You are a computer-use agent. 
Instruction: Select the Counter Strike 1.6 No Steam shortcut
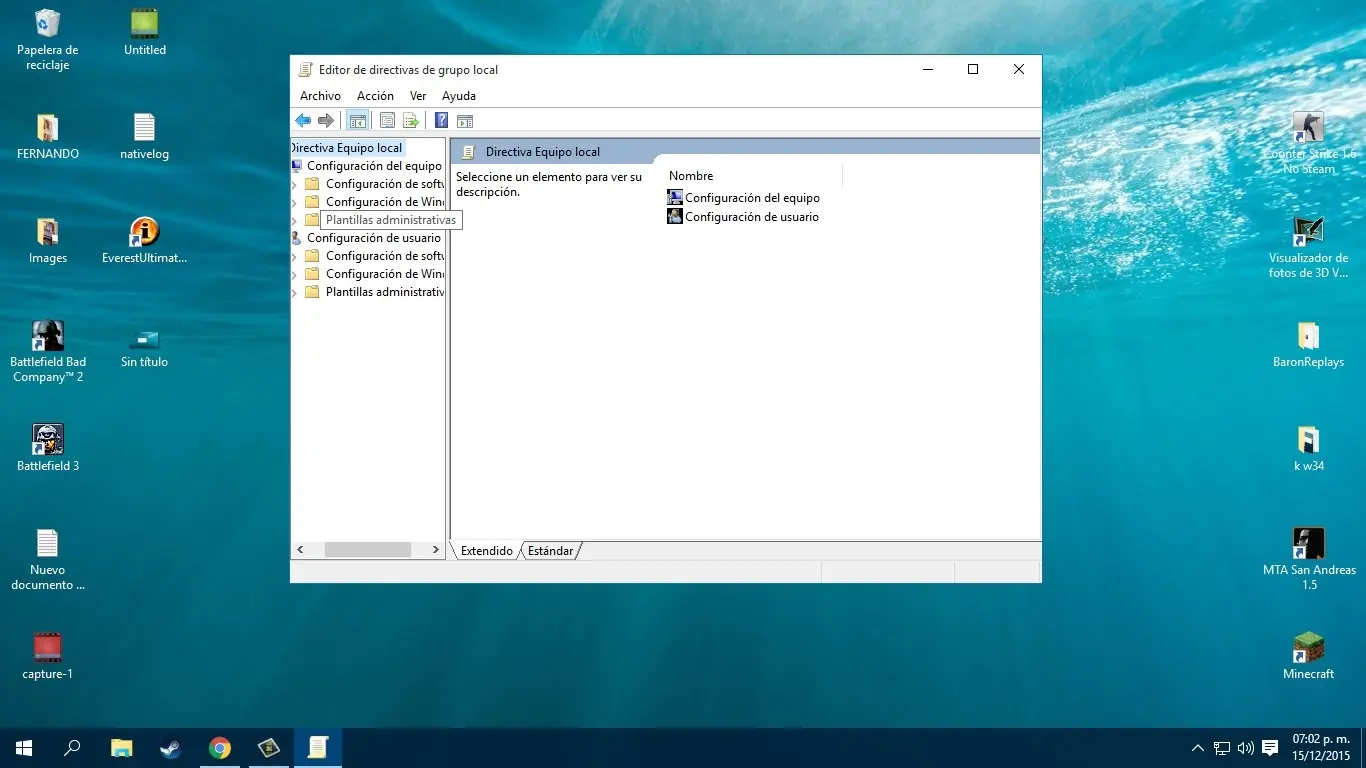coord(1309,144)
